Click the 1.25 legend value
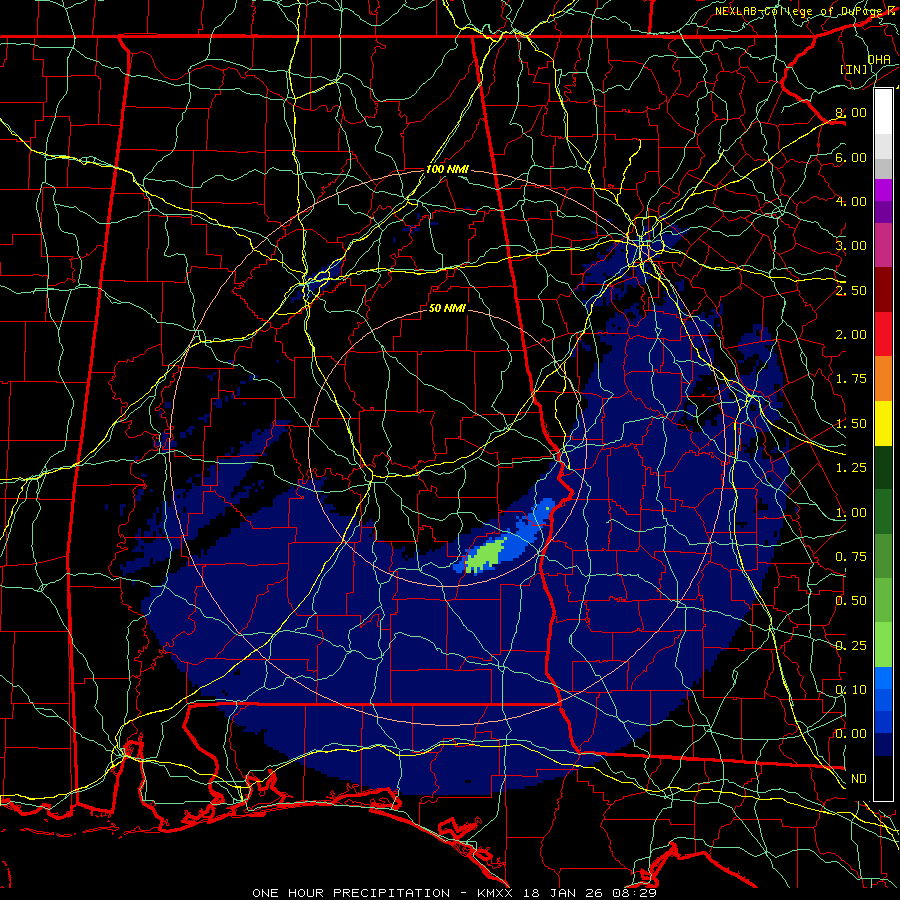Screen dimensions: 900x900 click(x=851, y=468)
